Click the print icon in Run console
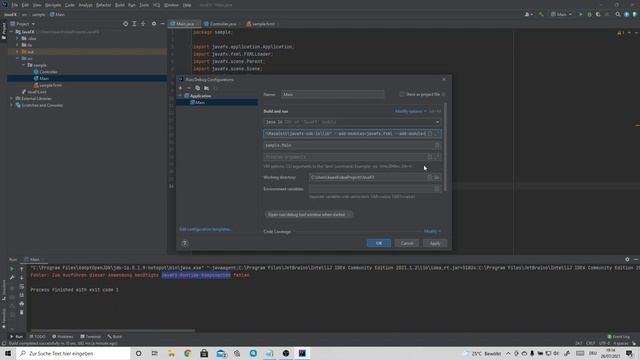640x360 pixels. tap(22, 304)
